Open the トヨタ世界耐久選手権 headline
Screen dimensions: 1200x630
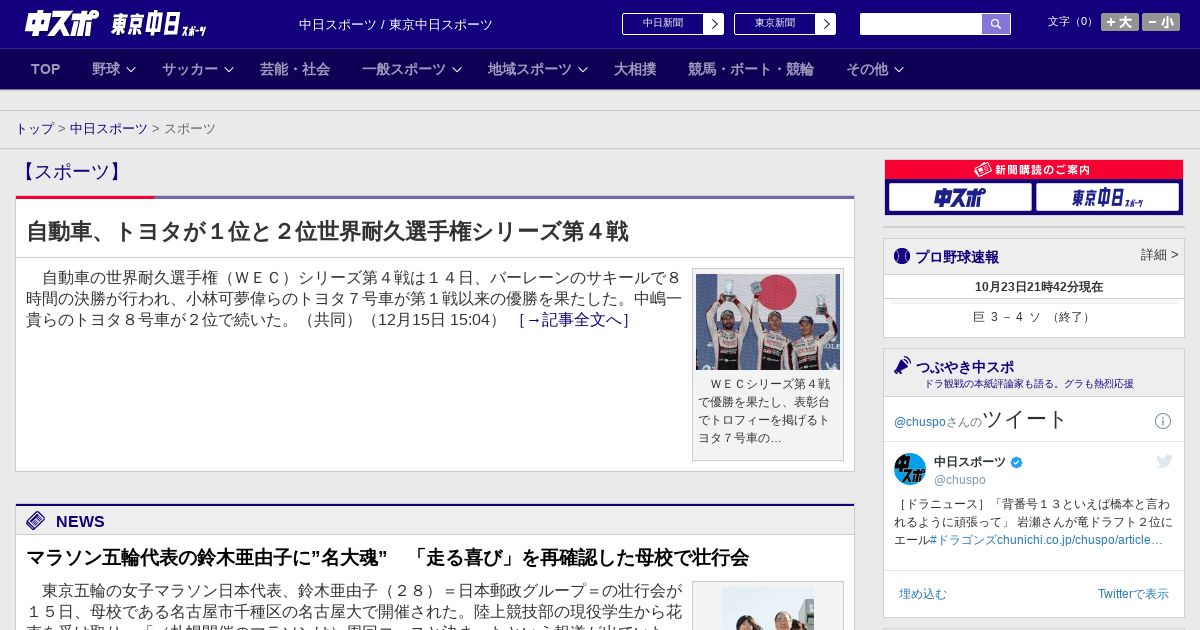(x=327, y=231)
